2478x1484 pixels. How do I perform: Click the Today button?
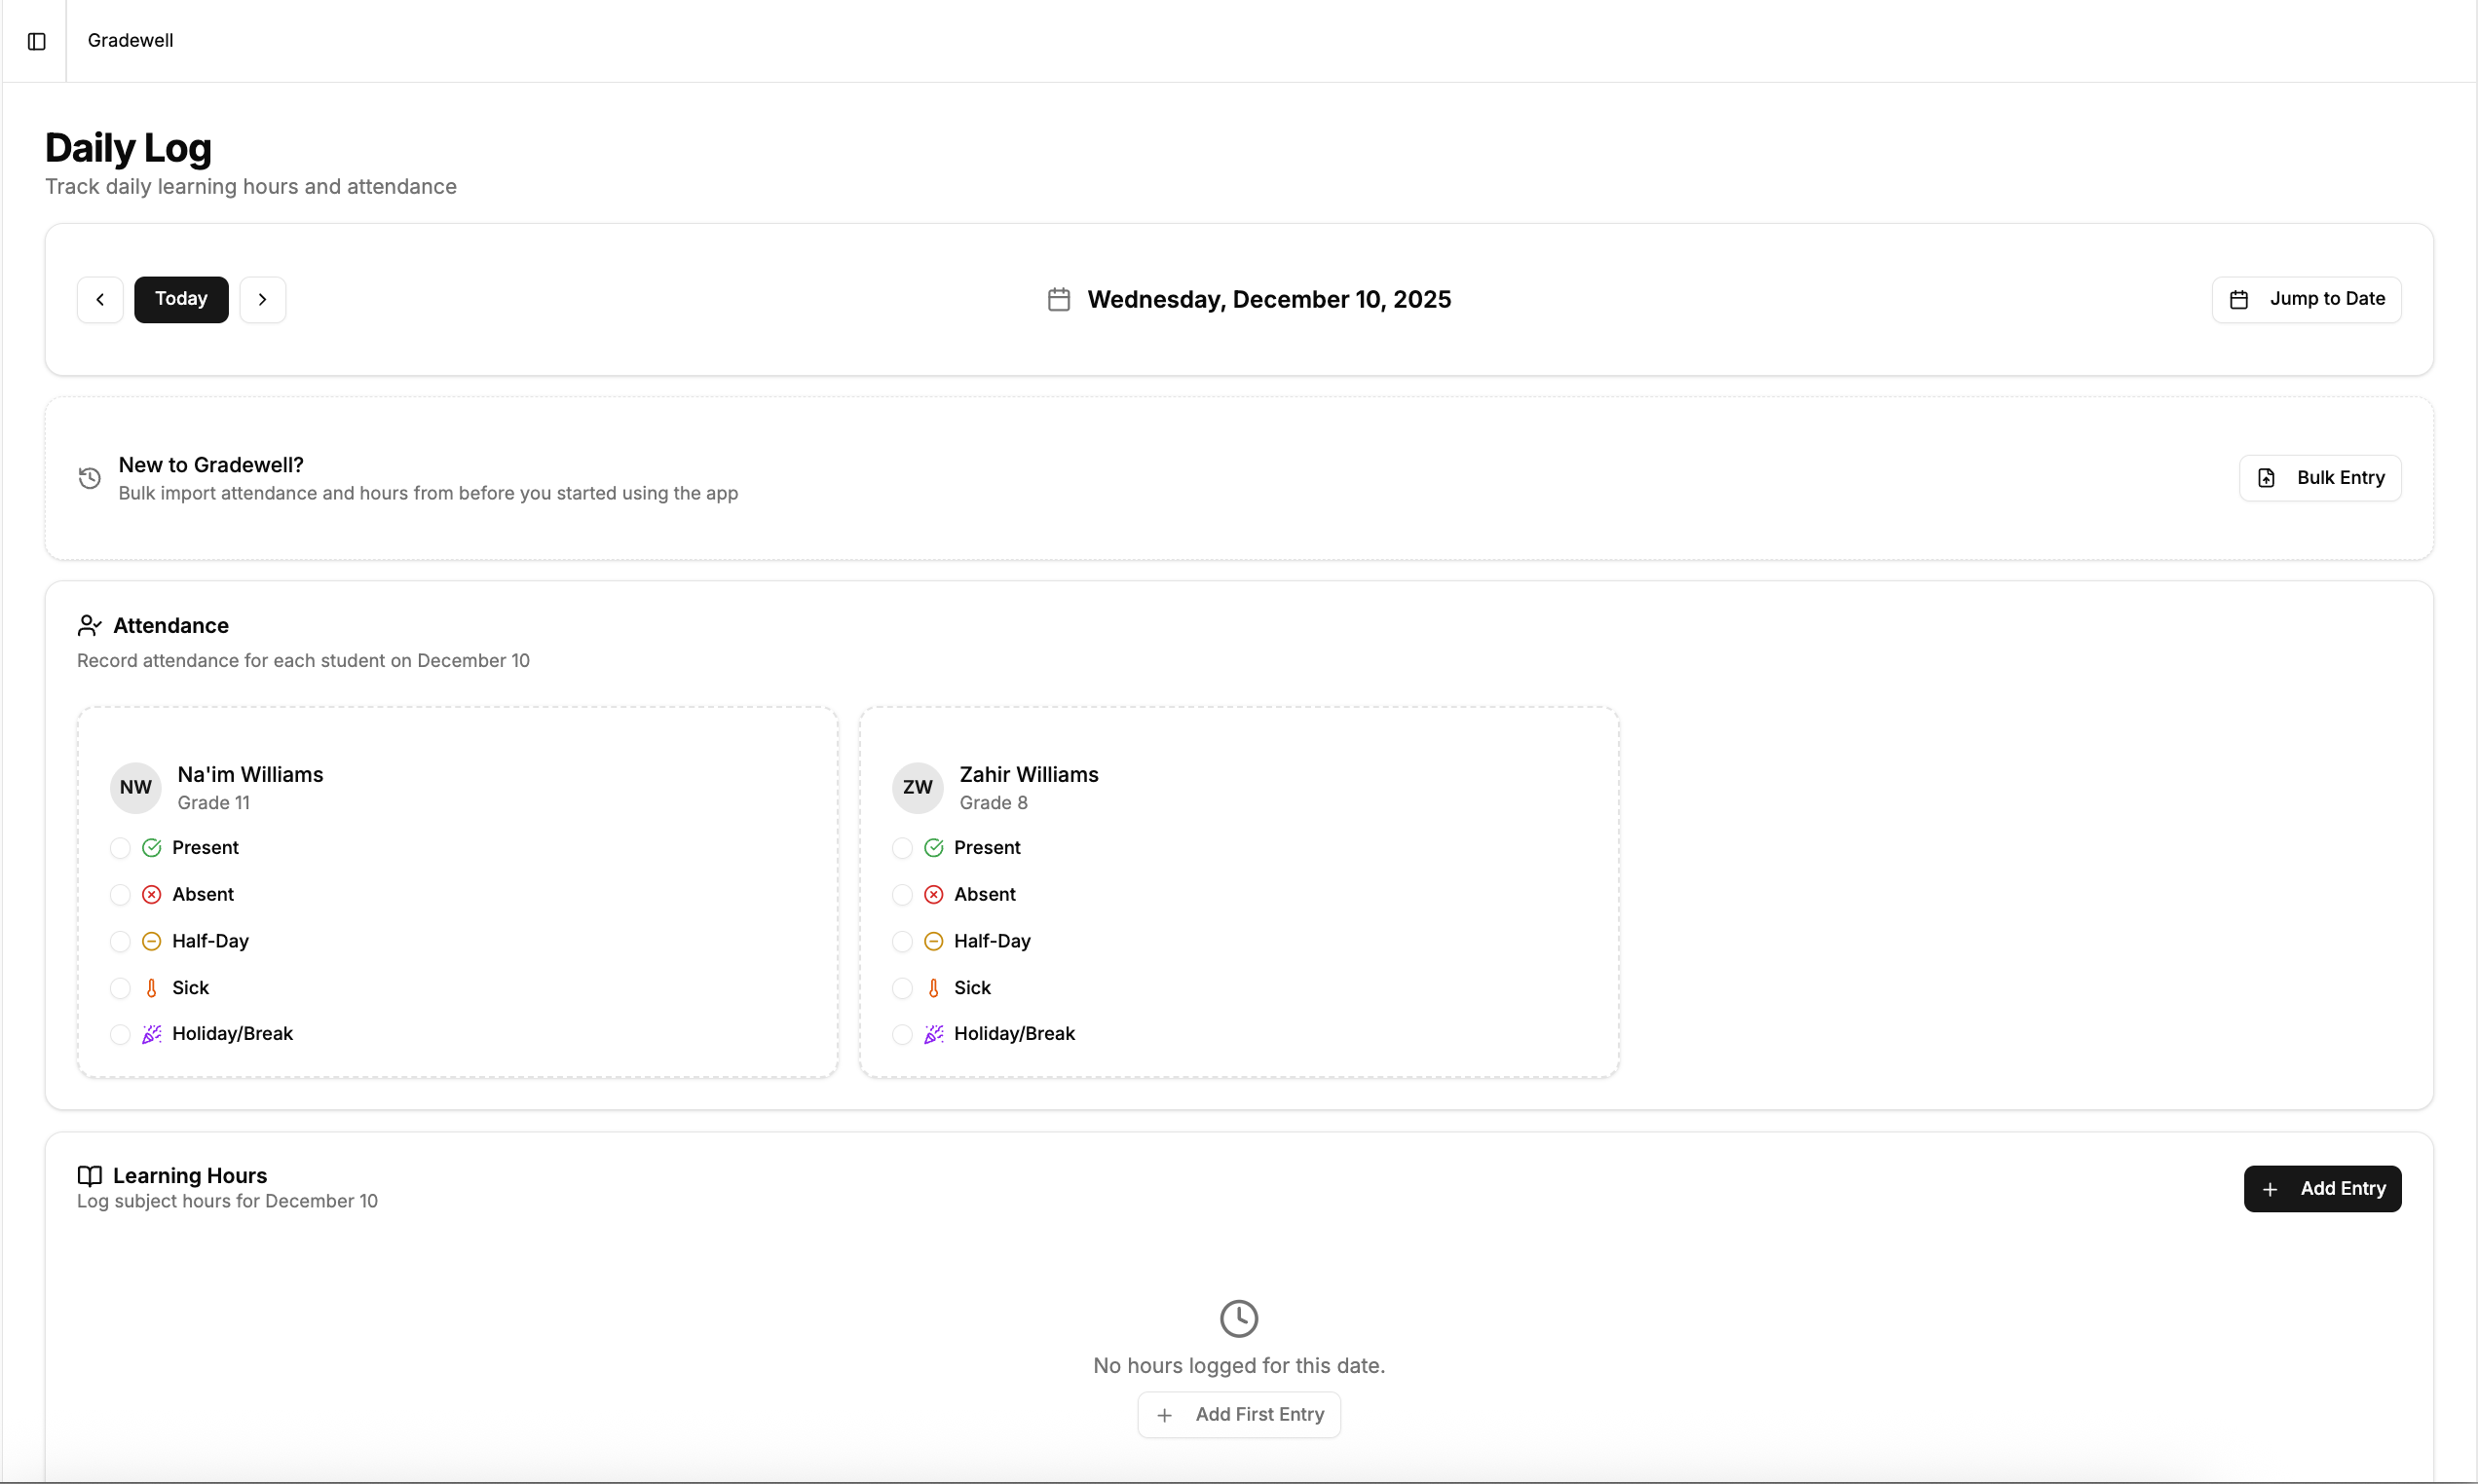click(x=181, y=299)
